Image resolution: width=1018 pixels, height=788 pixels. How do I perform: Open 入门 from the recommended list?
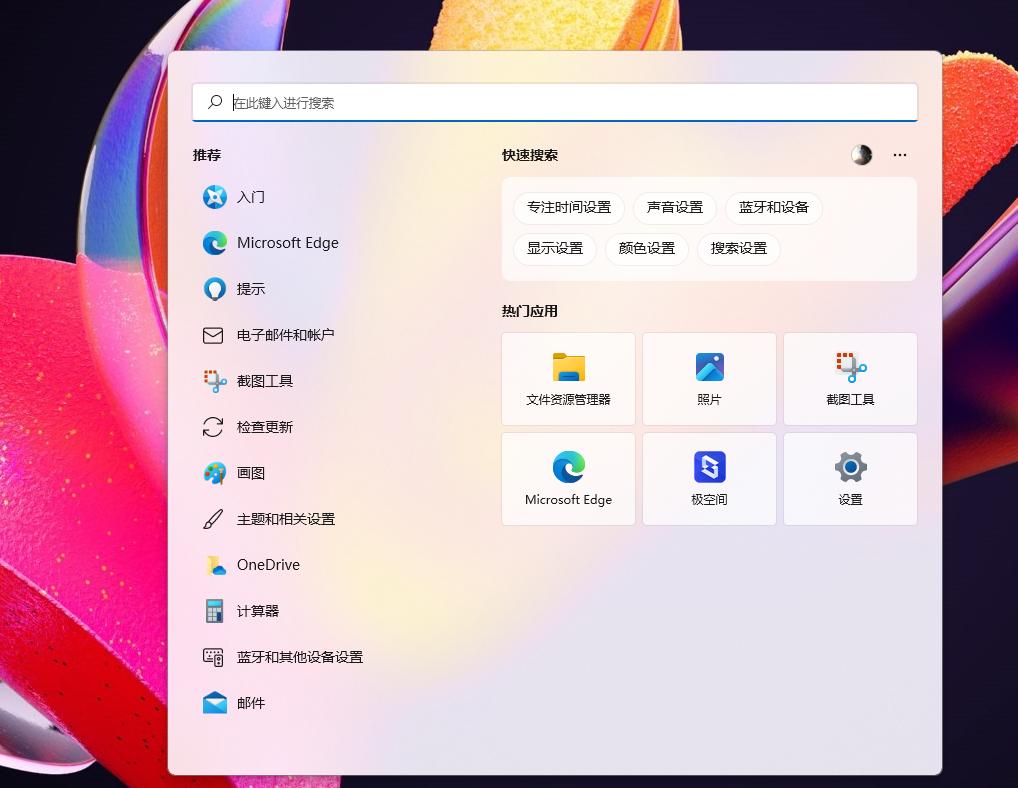point(251,197)
